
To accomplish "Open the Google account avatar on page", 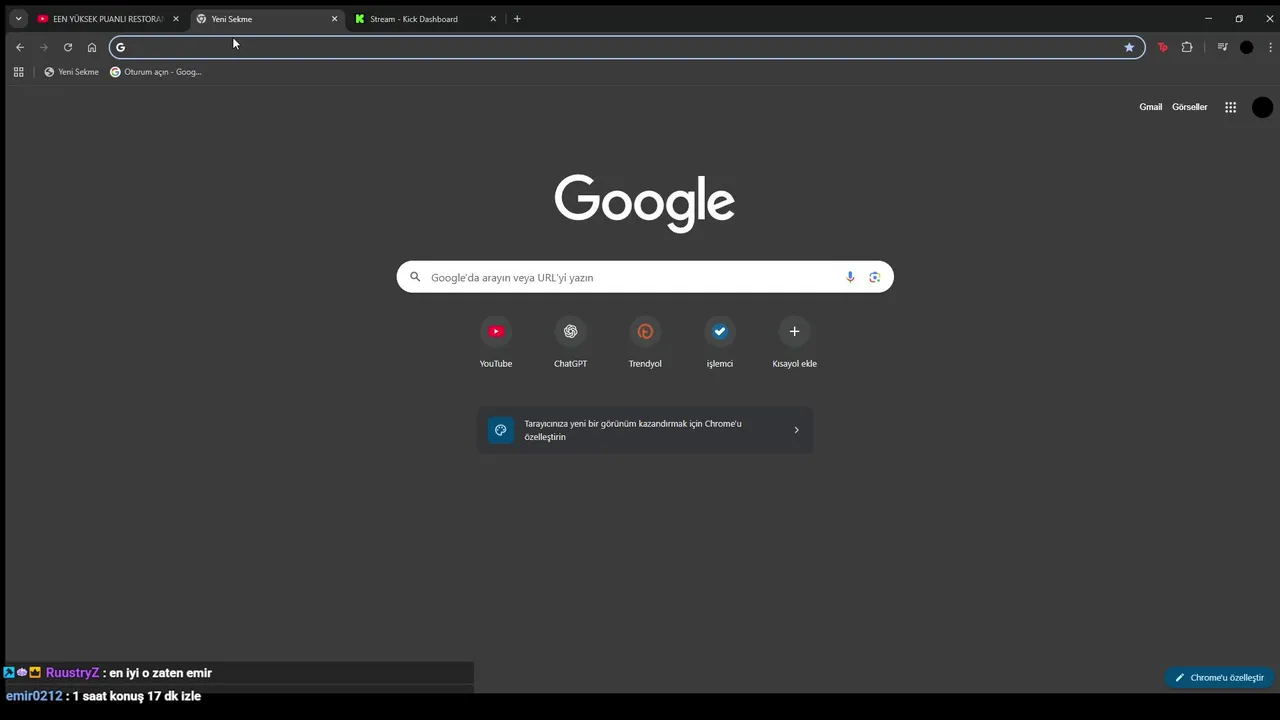I will tap(1263, 107).
